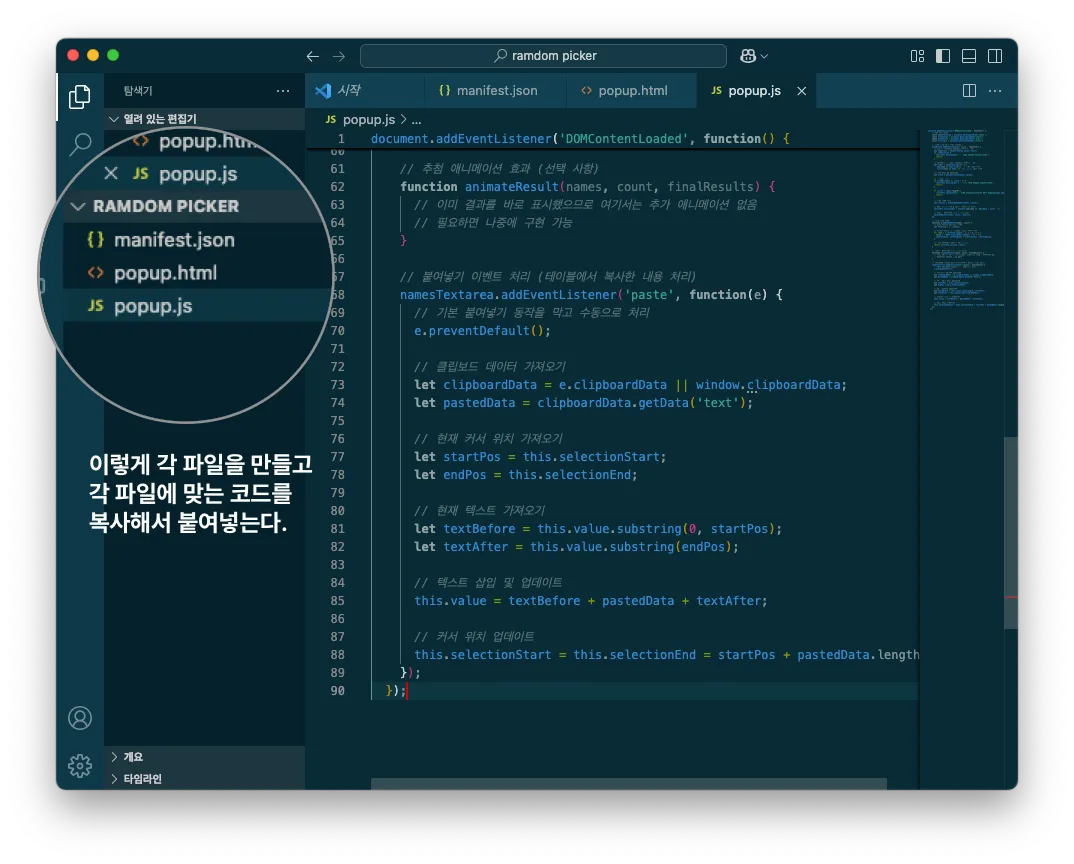Click line number 90 in the gutter
This screenshot has width=1074, height=864.
pyautogui.click(x=337, y=691)
